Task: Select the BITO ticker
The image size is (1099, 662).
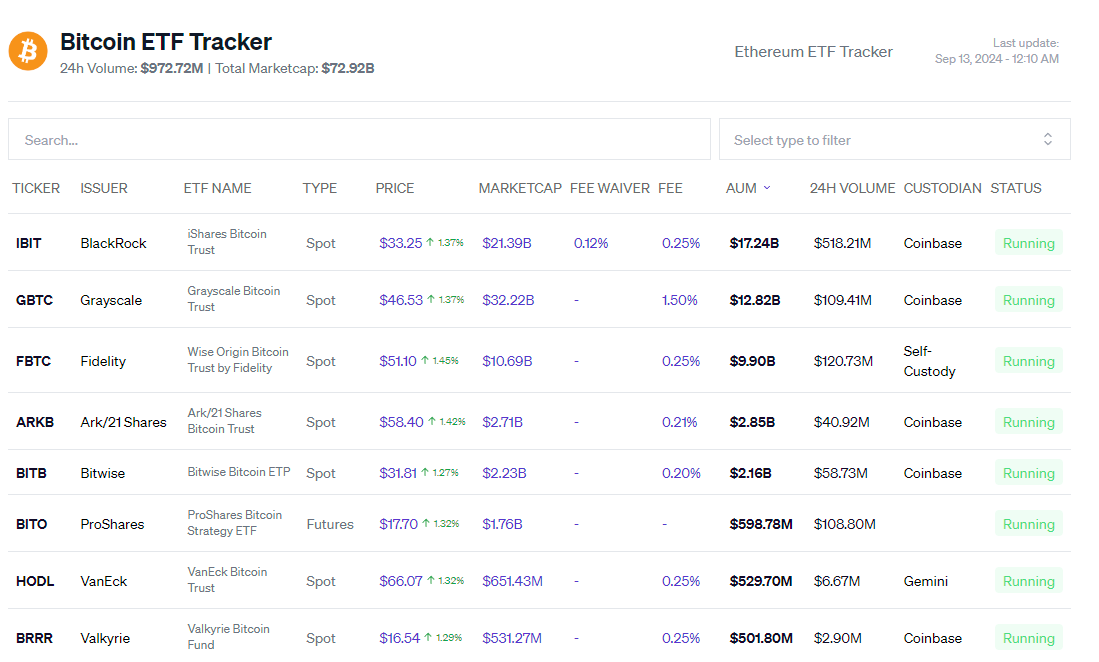Action: coord(32,524)
